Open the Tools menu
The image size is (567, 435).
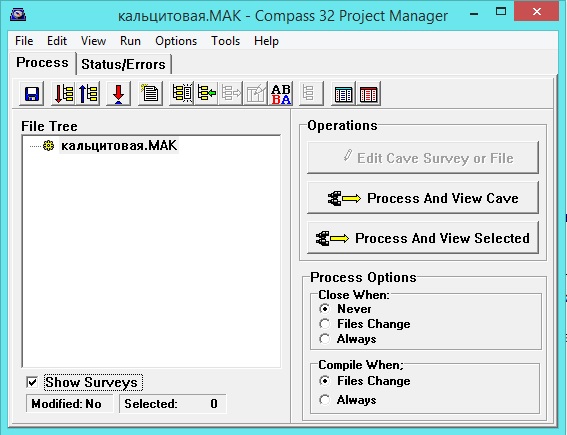pos(225,41)
